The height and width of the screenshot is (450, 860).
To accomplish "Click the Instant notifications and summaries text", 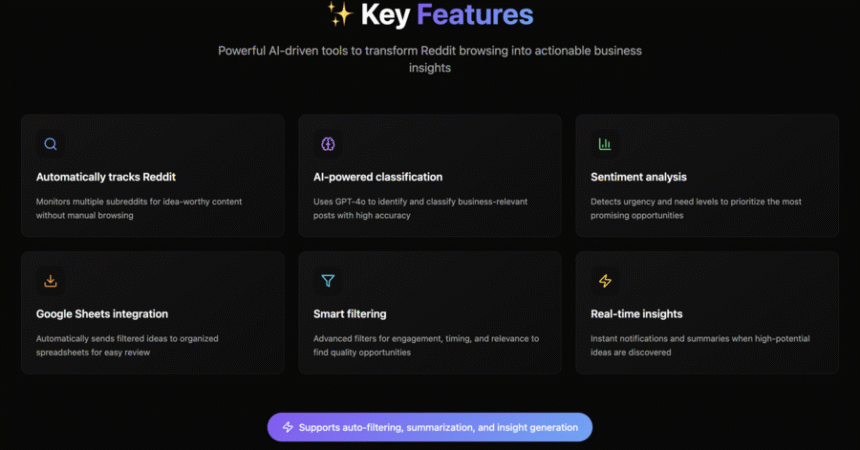I will point(700,345).
